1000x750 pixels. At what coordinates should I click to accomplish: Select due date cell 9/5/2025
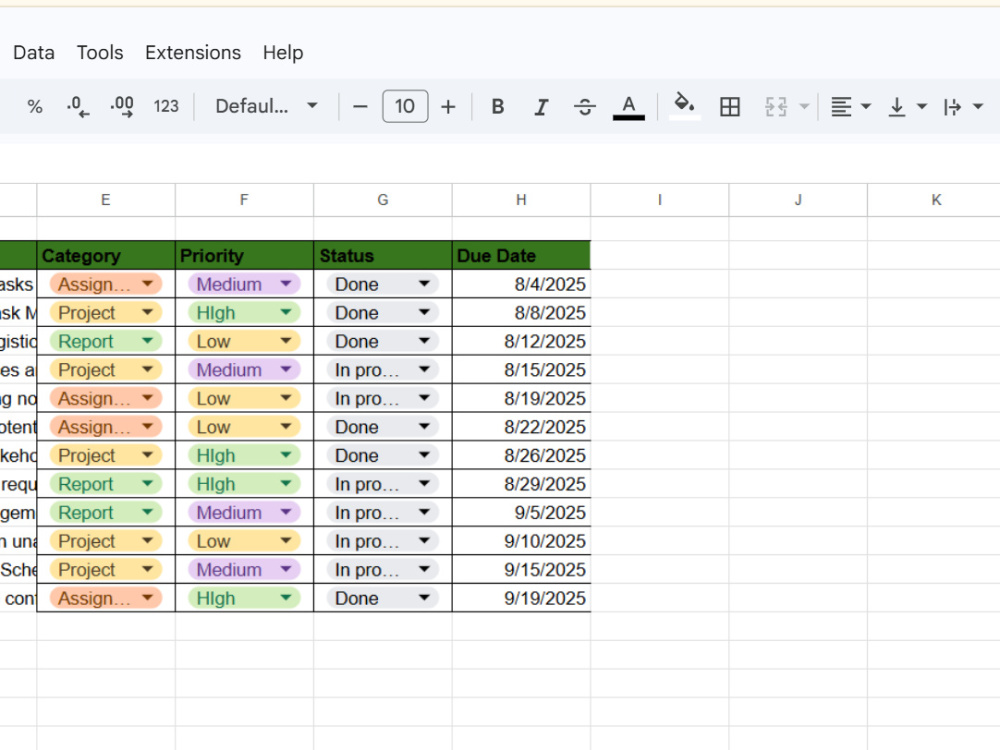click(521, 512)
